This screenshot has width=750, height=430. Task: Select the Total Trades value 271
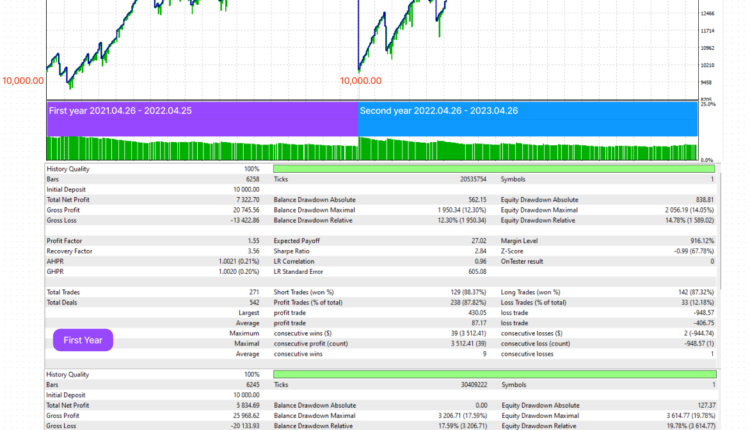[251, 292]
